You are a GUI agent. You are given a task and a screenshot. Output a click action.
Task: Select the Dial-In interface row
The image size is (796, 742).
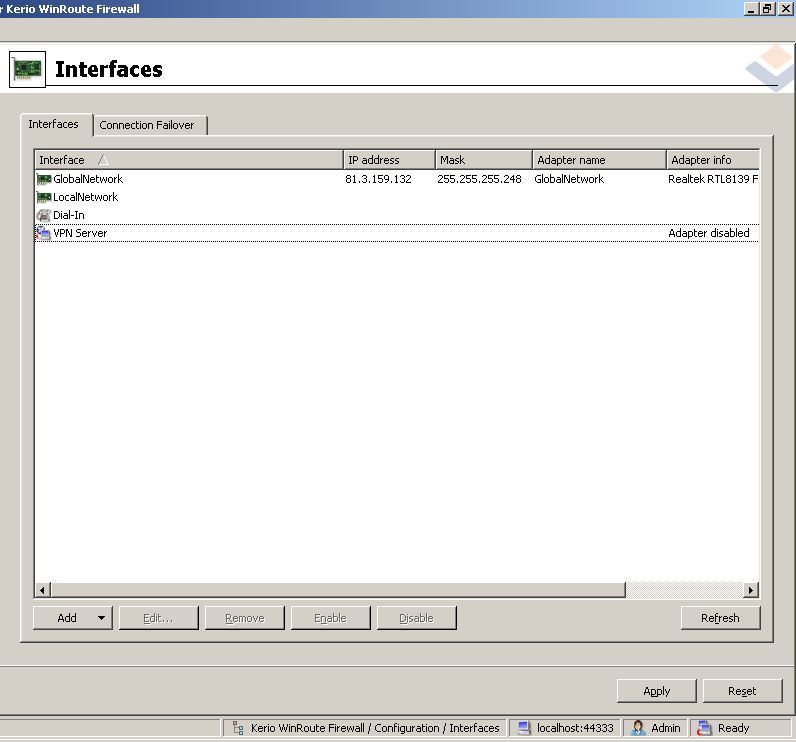coord(397,215)
